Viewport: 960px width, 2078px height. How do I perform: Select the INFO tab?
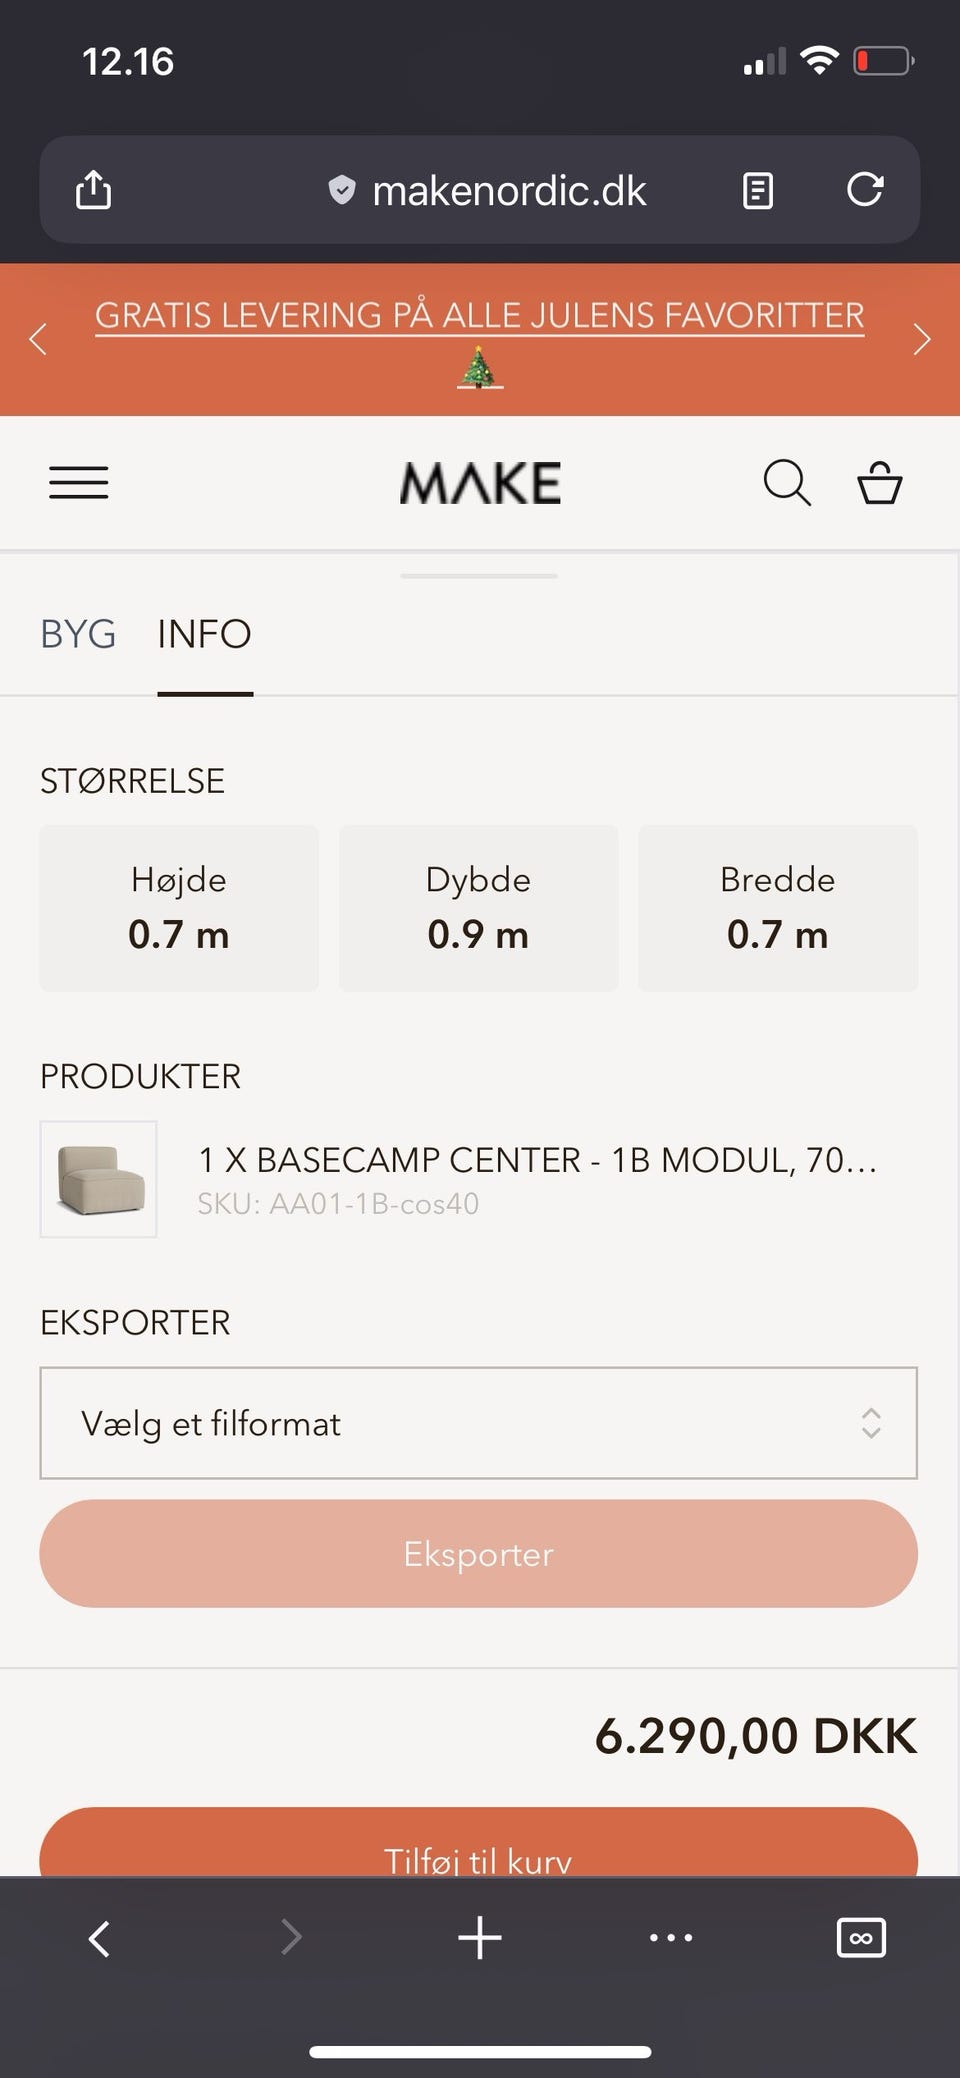pyautogui.click(x=204, y=634)
